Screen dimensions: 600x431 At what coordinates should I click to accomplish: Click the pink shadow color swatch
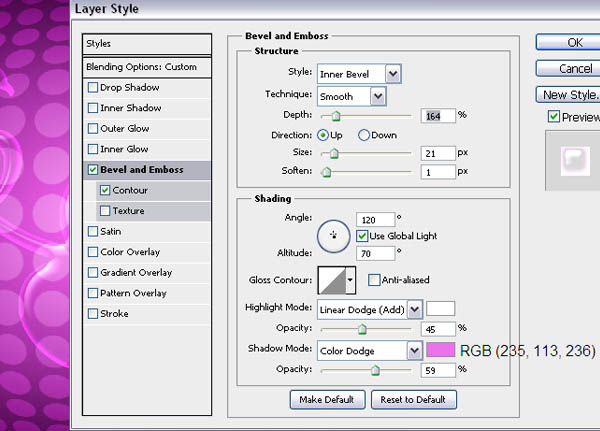point(441,351)
